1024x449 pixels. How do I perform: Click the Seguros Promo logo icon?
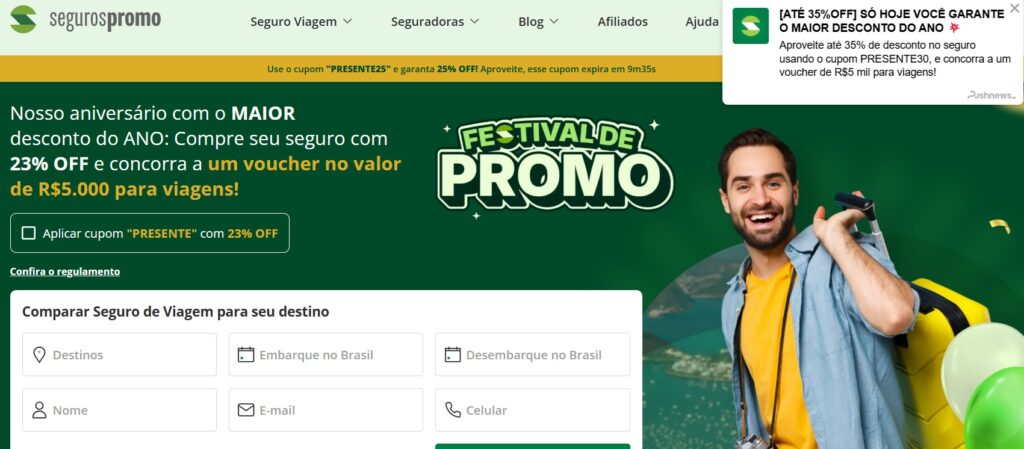24,19
